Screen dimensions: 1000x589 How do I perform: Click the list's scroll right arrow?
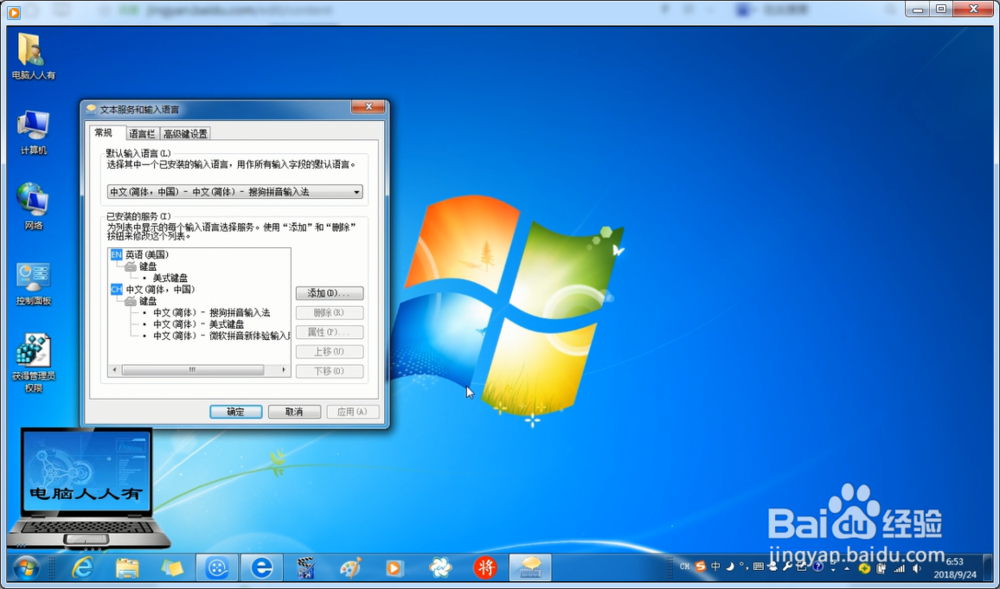pos(284,370)
